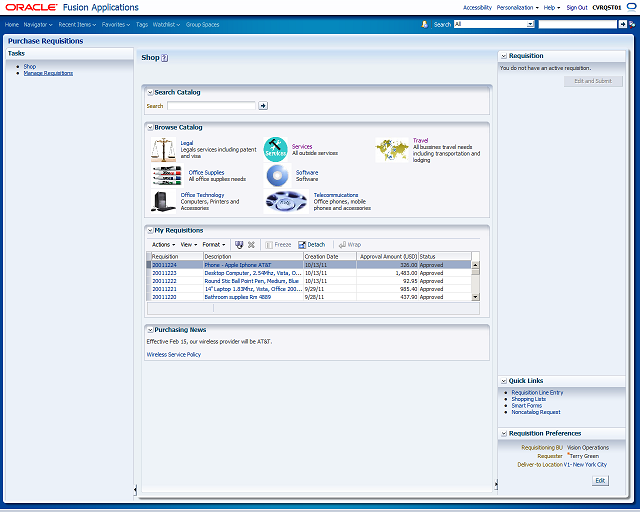Open the Format menu in My Requisitions
The width and height of the screenshot is (640, 512).
(214, 245)
